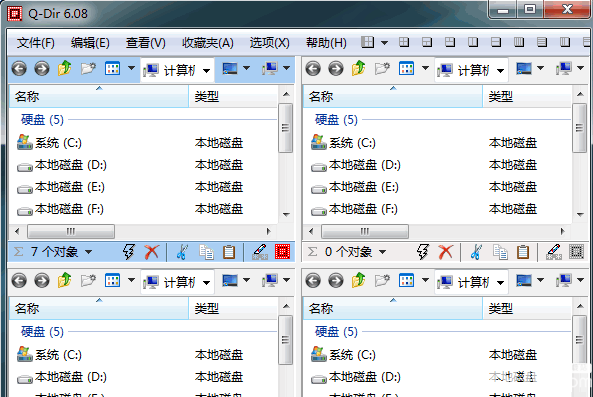Open the 文件(F) menu
Viewport: 593px width, 397px height.
point(36,43)
